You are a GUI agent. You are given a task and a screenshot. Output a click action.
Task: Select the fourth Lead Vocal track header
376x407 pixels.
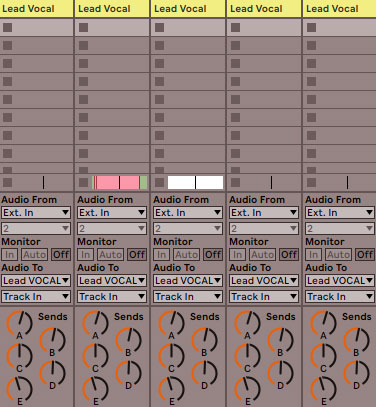tap(264, 8)
